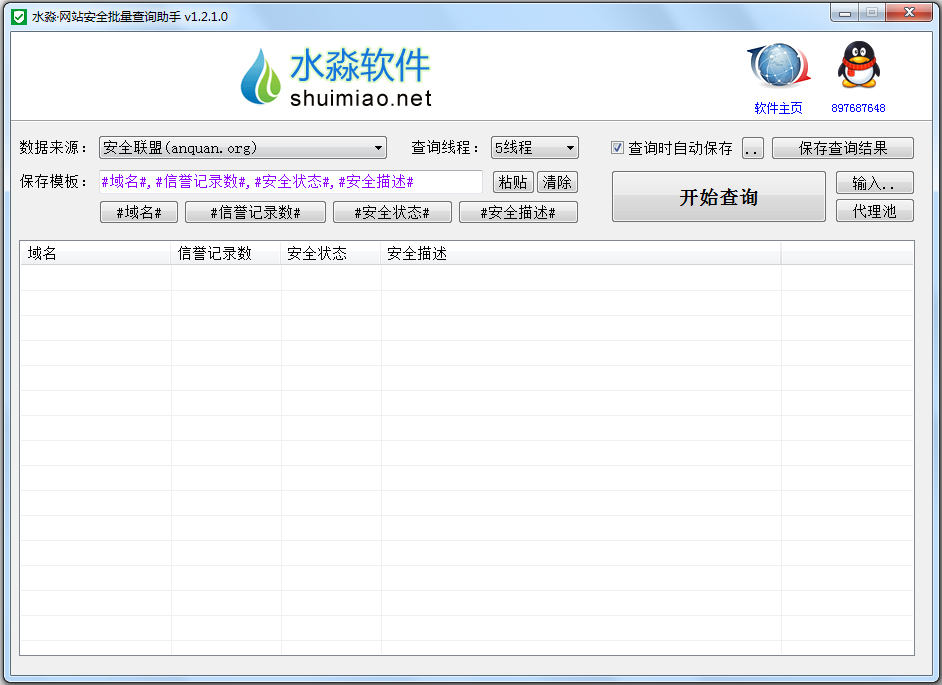This screenshot has width=942, height=685.
Task: Click the QQ penguin contact icon
Action: 858,65
